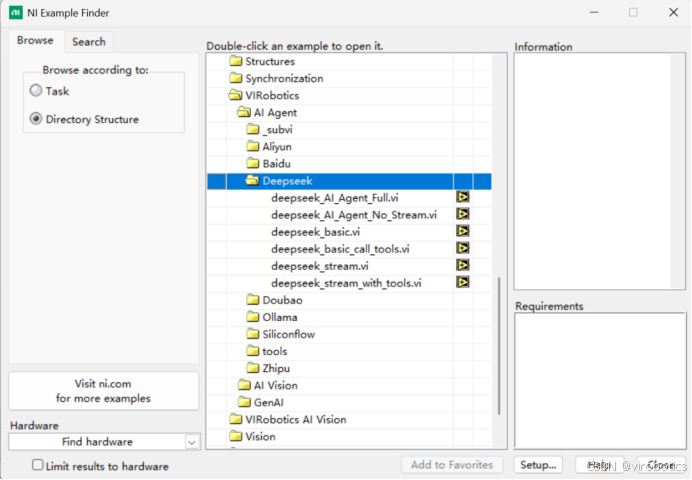The width and height of the screenshot is (692, 480).
Task: Select the Baidu row label
Action: pos(277,164)
